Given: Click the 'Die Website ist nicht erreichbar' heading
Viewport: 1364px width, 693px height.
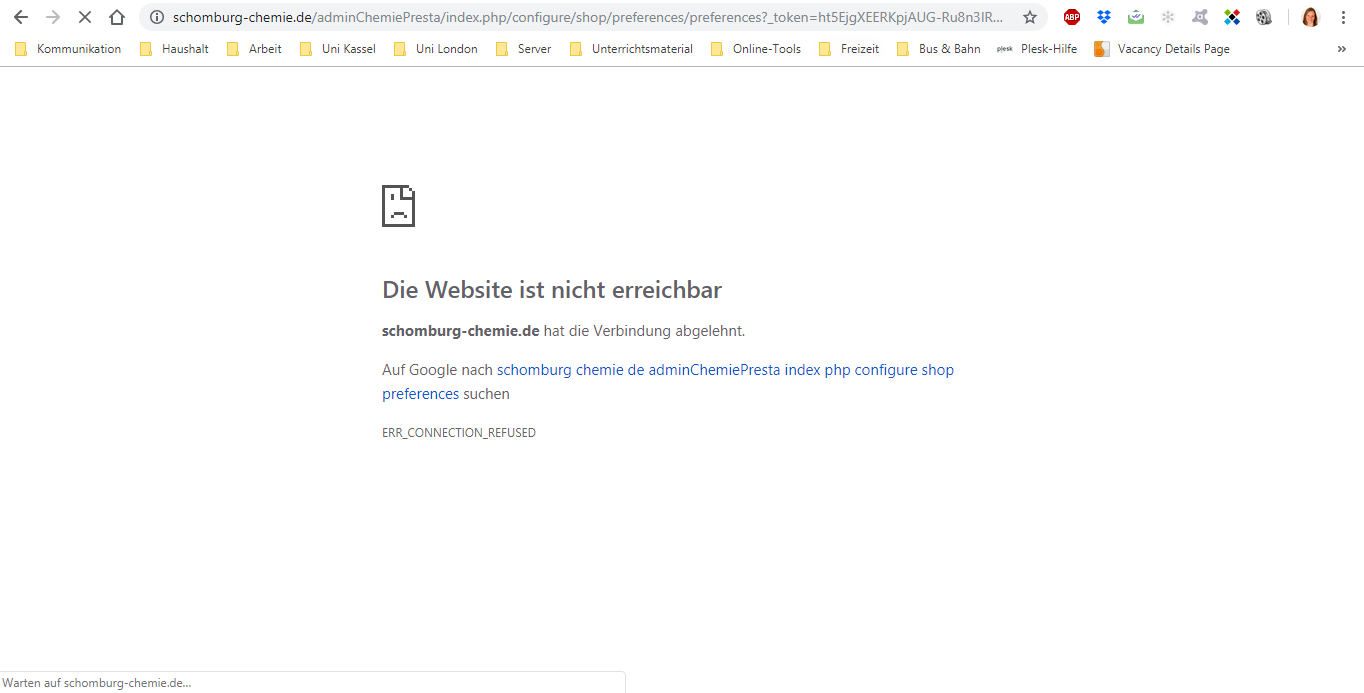Looking at the screenshot, I should (552, 290).
